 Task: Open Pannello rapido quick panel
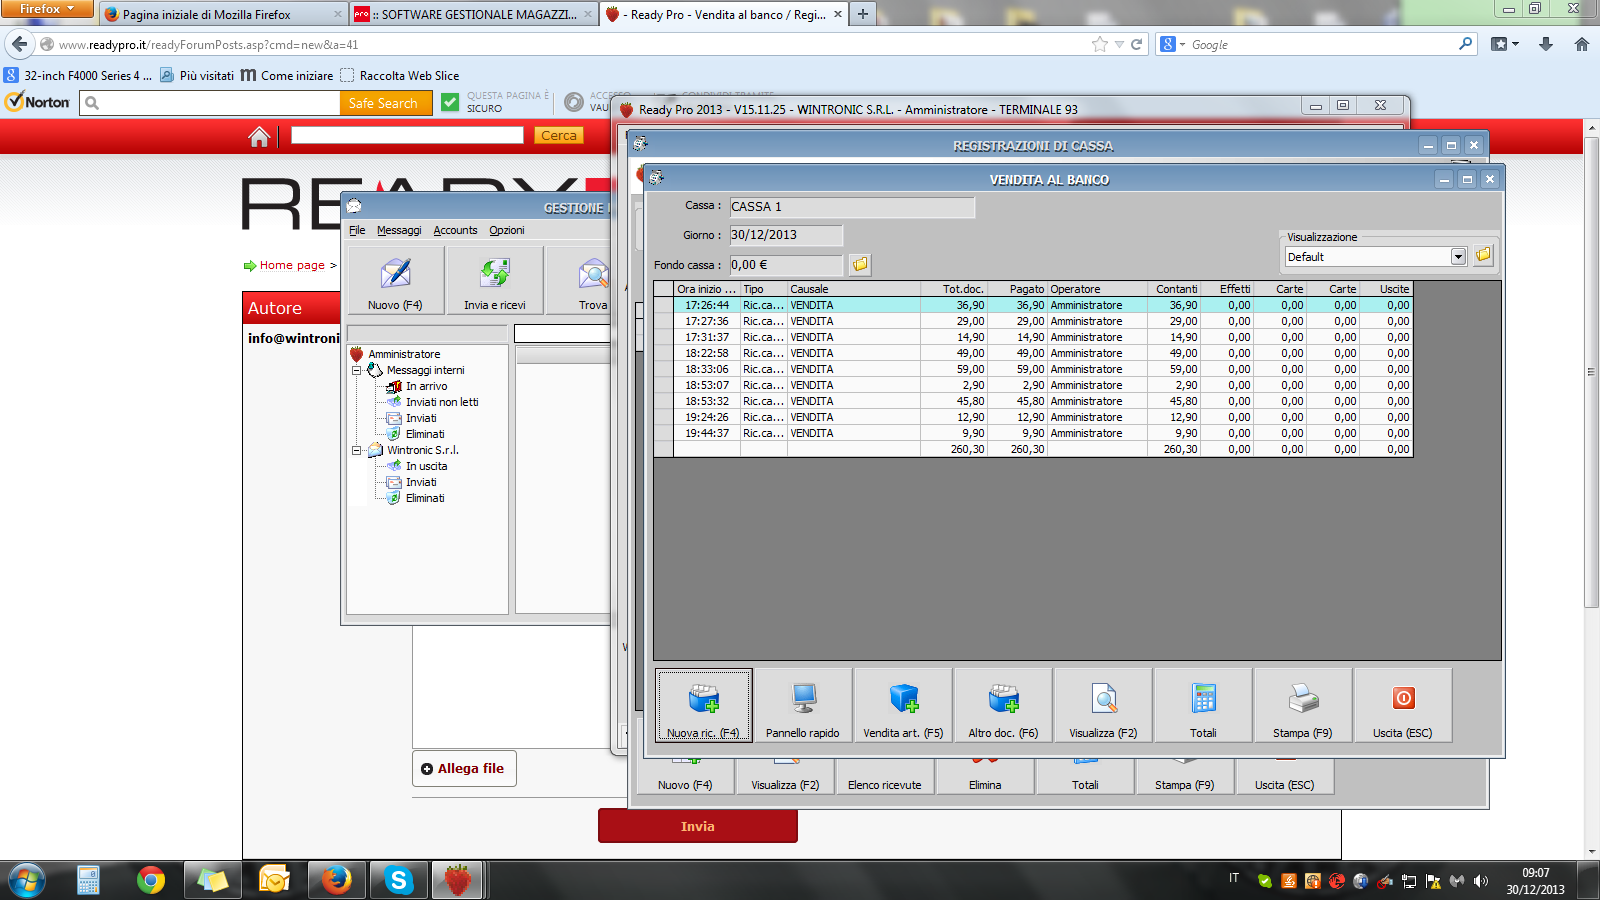point(803,706)
